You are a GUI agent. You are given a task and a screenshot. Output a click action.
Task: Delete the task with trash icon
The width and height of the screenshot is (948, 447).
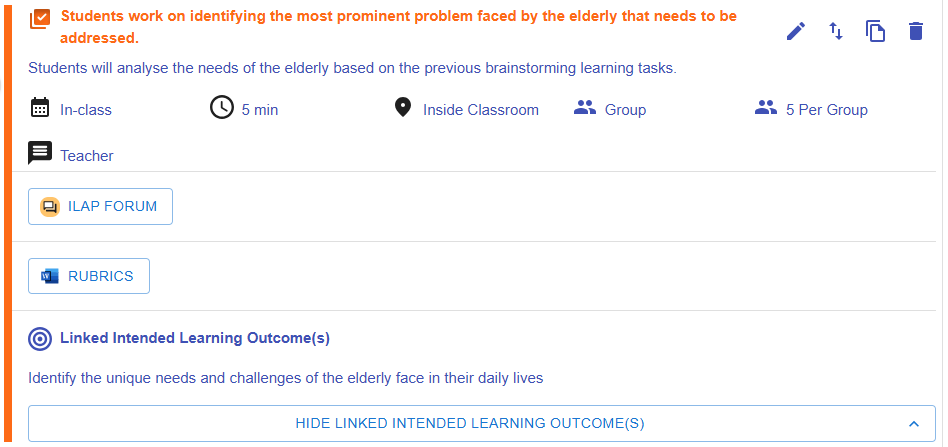click(x=916, y=31)
